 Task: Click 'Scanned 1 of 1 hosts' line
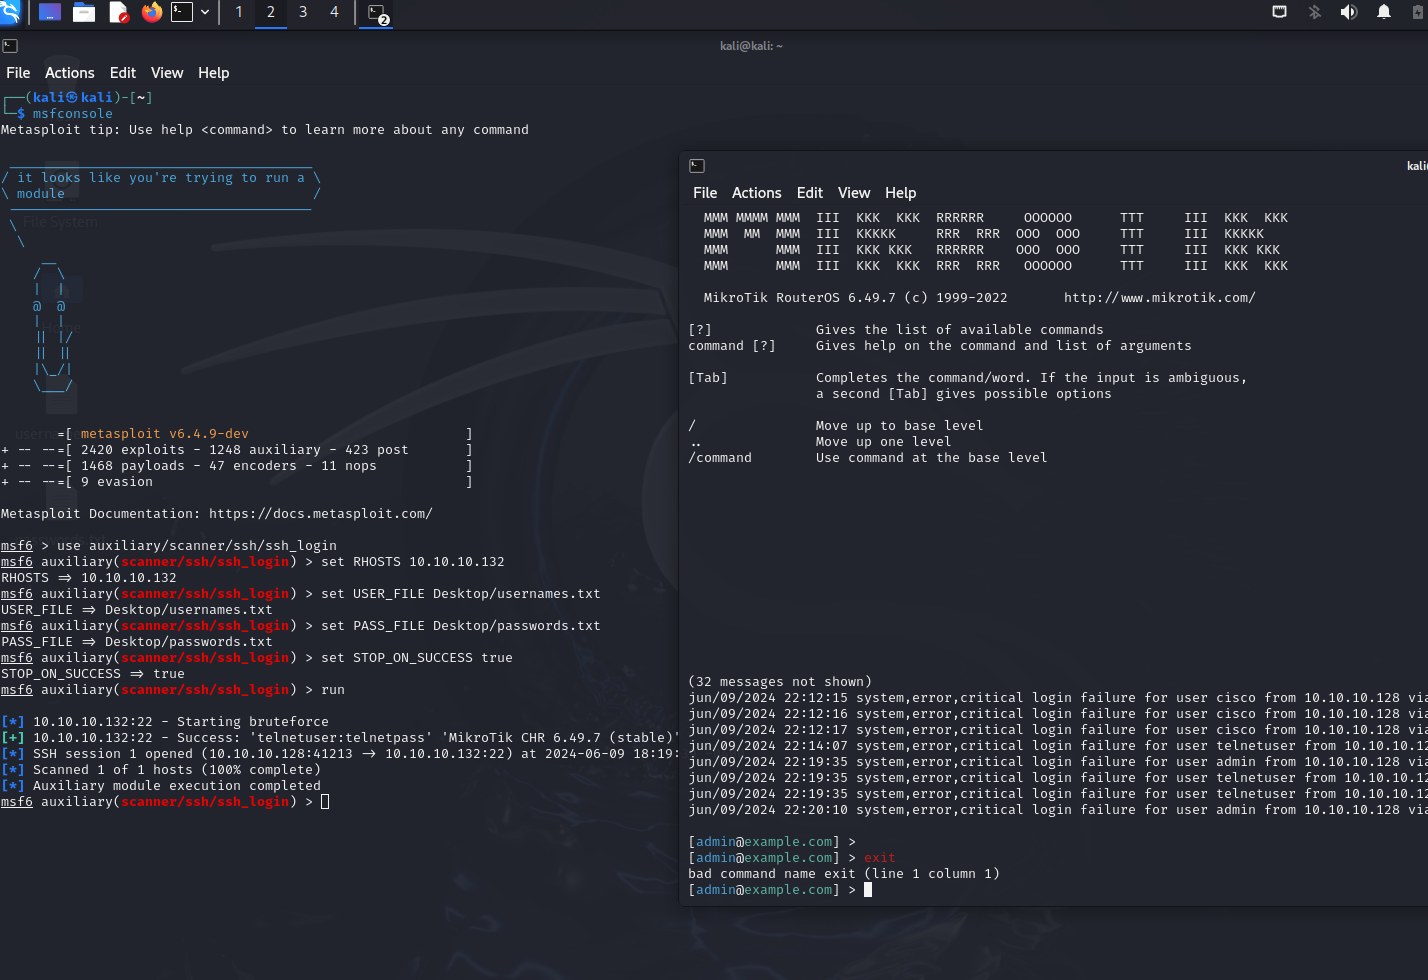tap(161, 770)
